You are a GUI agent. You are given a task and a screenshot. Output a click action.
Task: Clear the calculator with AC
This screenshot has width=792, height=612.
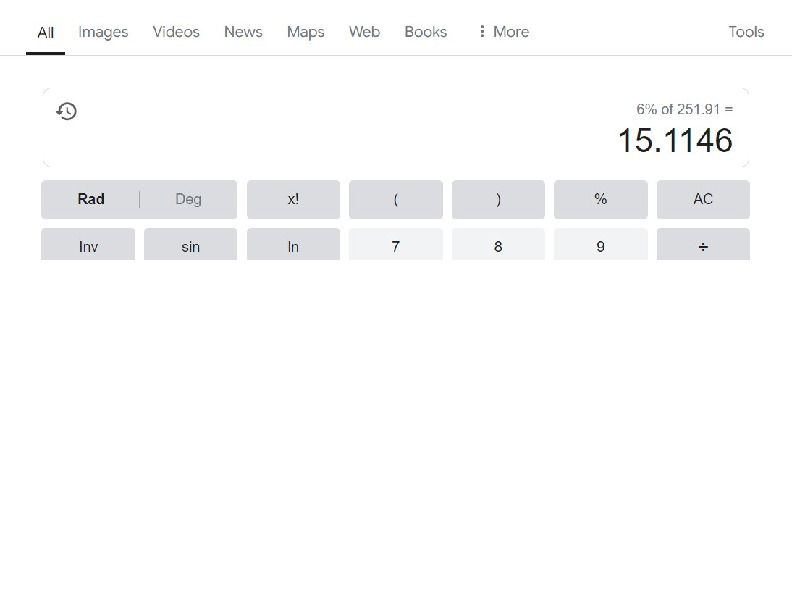tap(703, 199)
